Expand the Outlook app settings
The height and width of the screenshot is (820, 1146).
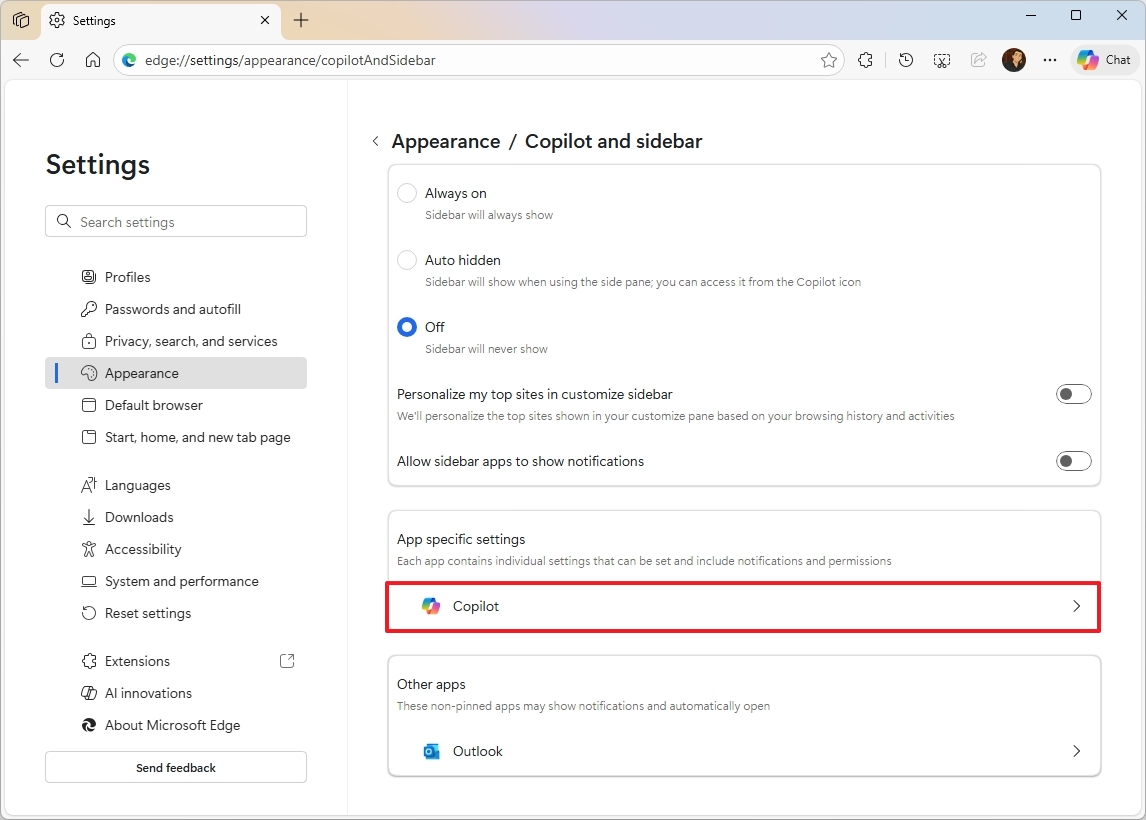click(x=743, y=751)
